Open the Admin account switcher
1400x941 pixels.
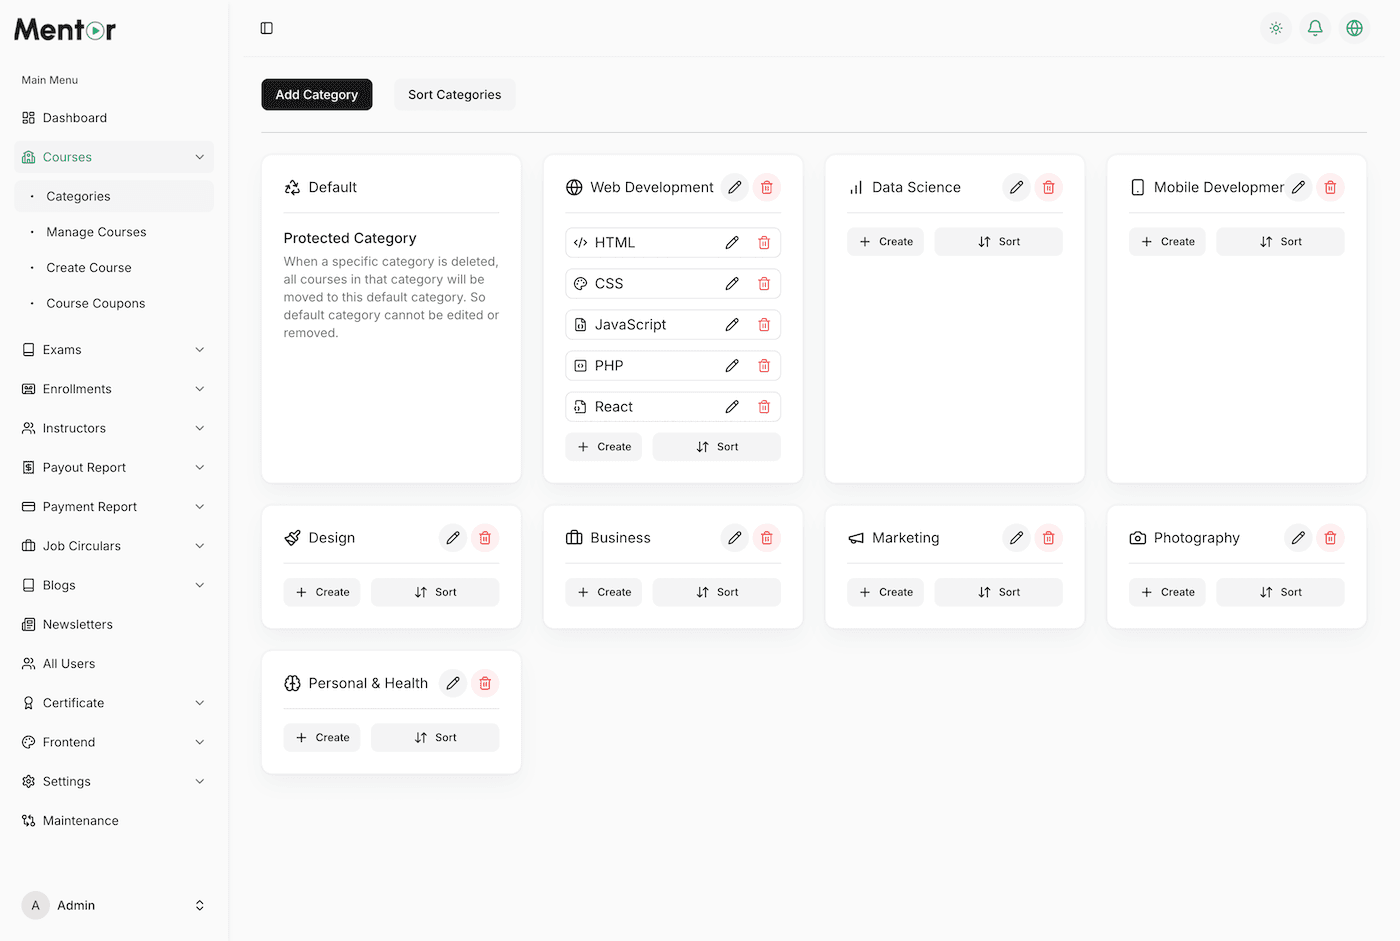point(199,905)
